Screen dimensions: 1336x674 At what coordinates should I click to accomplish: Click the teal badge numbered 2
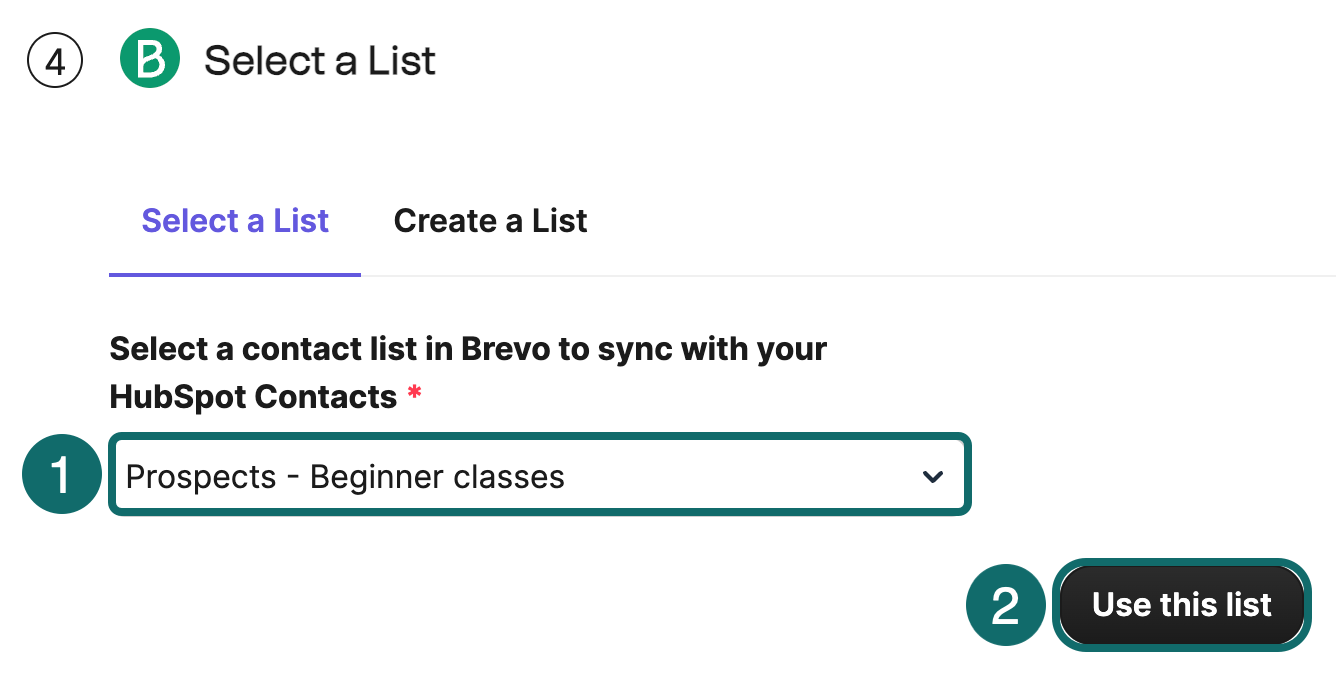1005,605
